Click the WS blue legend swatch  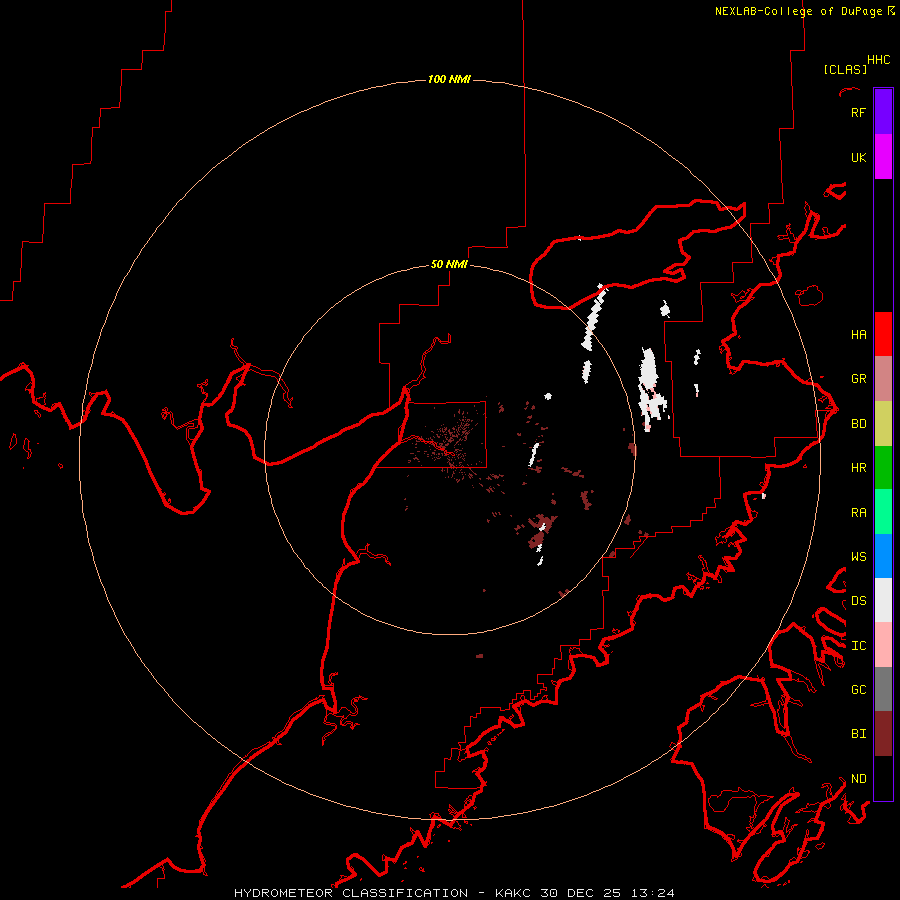click(x=883, y=556)
